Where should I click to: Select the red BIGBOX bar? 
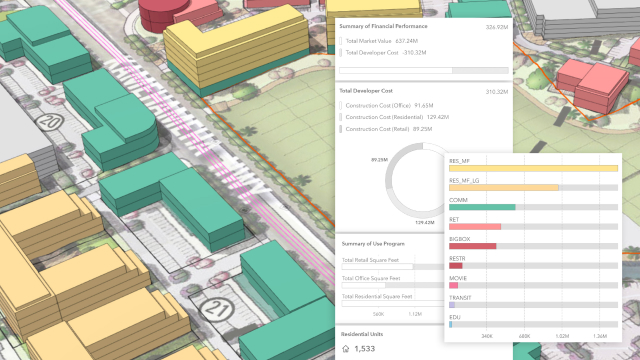coord(472,246)
